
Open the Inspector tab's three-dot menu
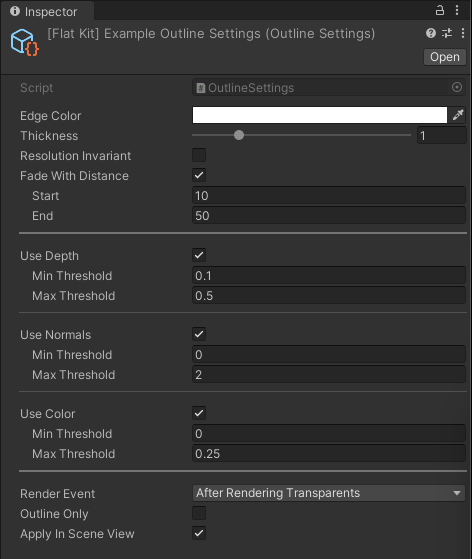click(457, 10)
